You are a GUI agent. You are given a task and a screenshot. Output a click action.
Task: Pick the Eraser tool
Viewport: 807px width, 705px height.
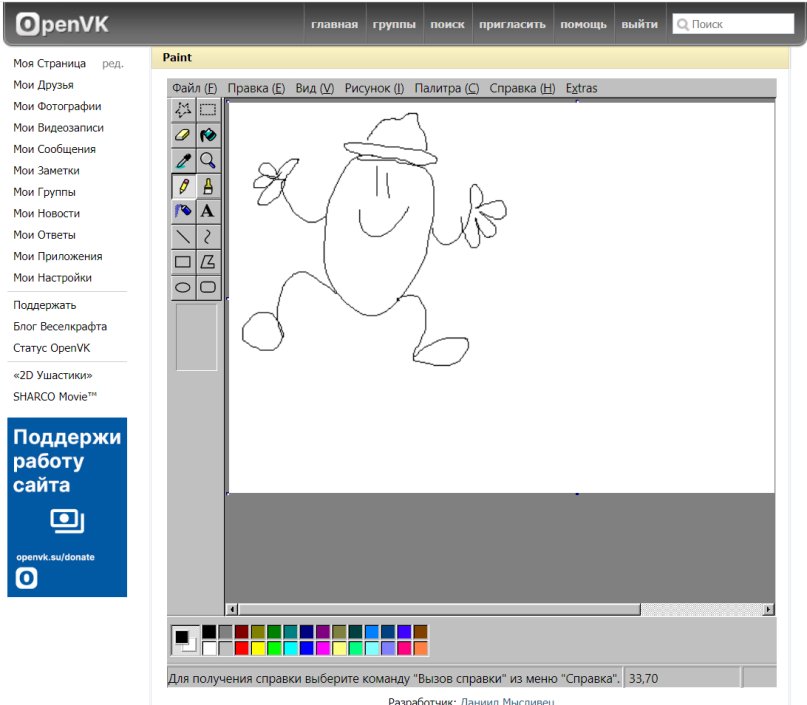[183, 135]
